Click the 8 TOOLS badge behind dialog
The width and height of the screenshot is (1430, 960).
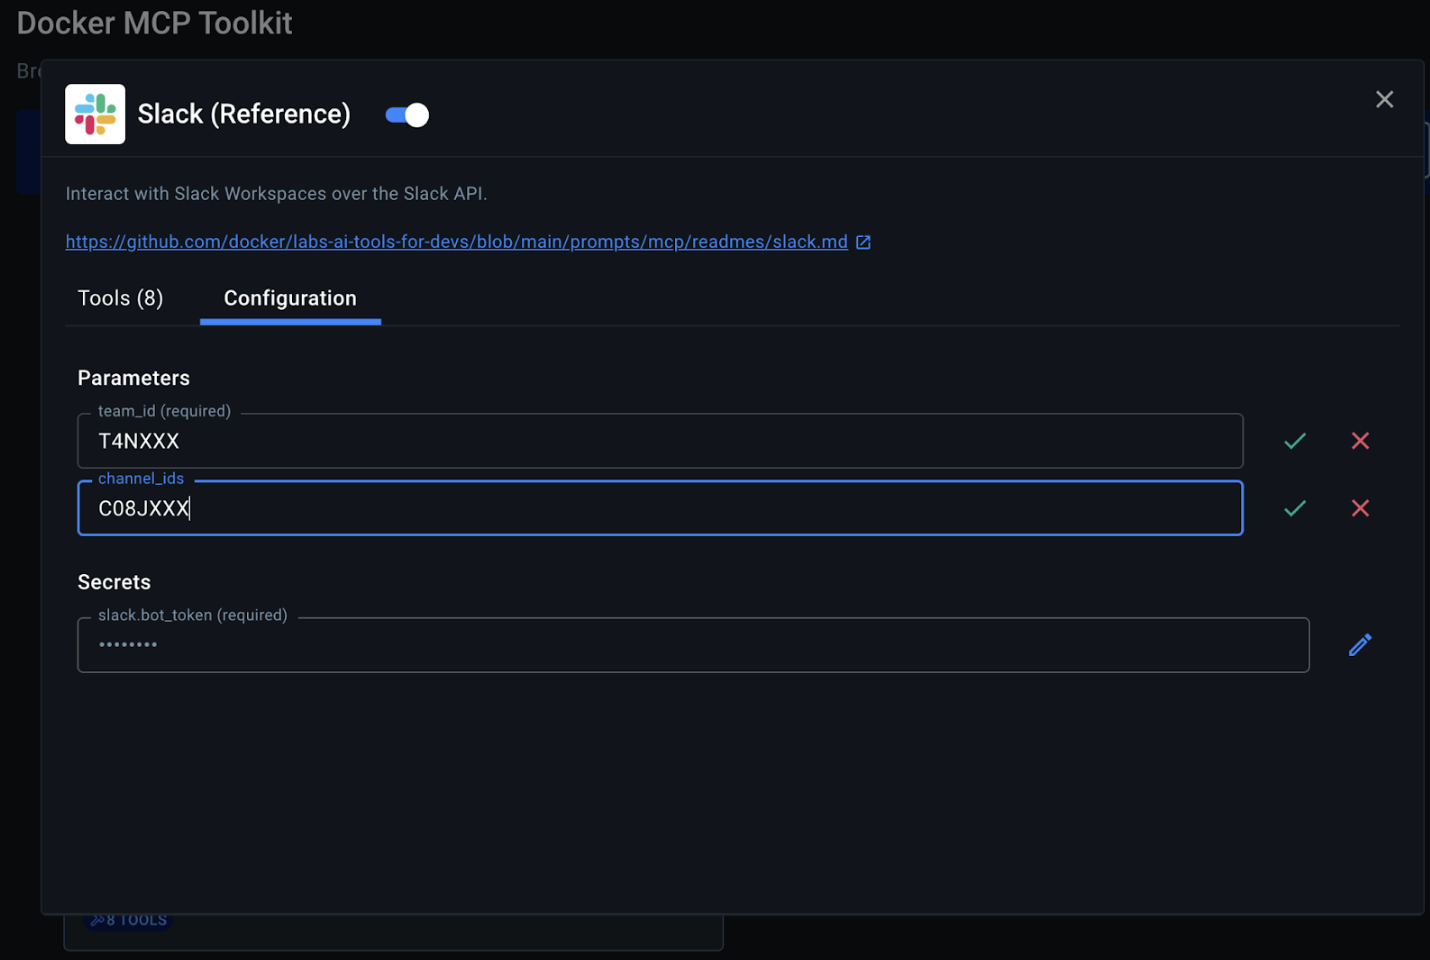(129, 920)
